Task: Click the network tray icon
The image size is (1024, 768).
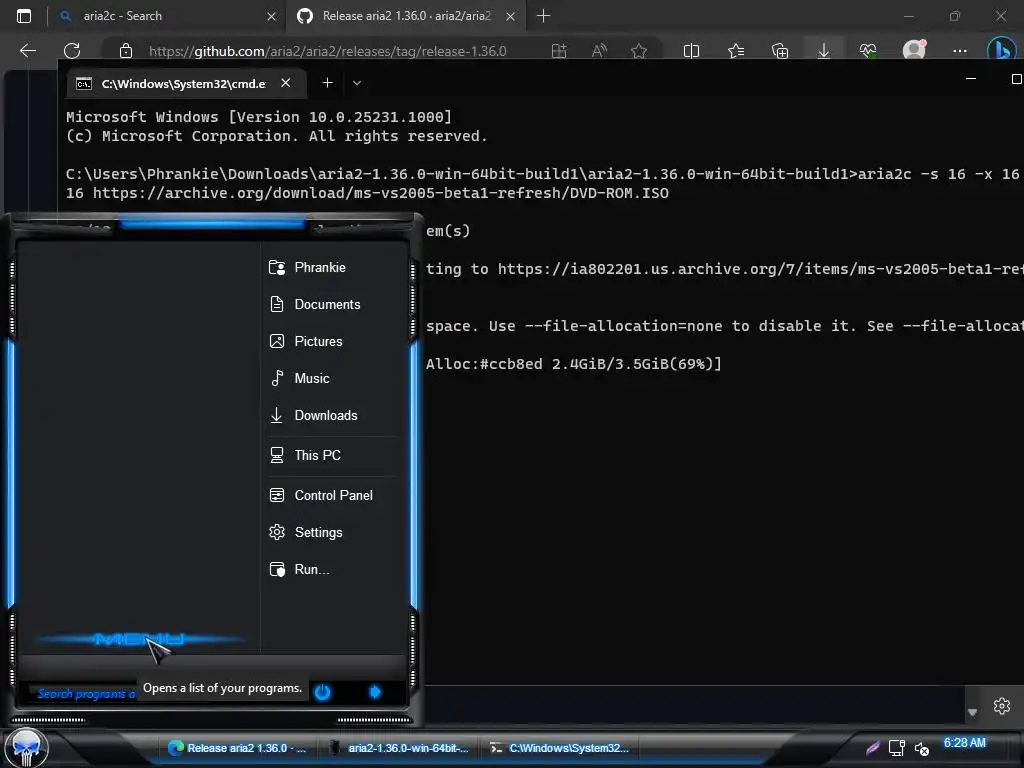Action: point(897,748)
